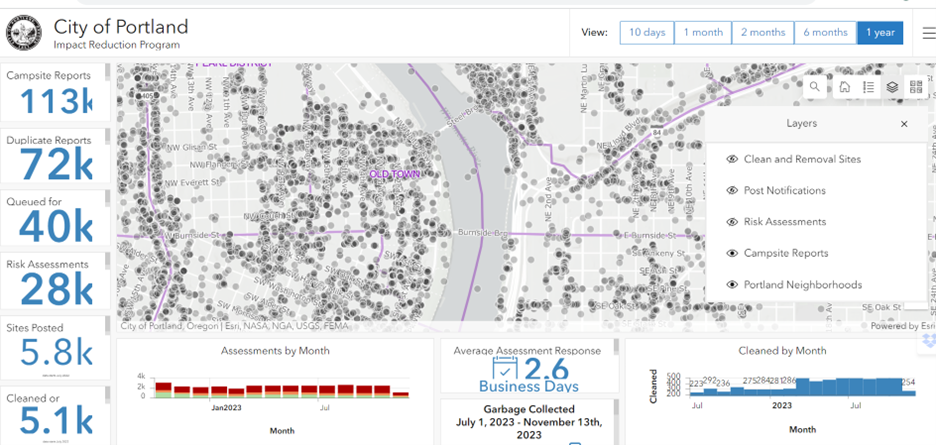Close the Layers panel
Viewport: 936px width, 445px height.
tap(904, 124)
